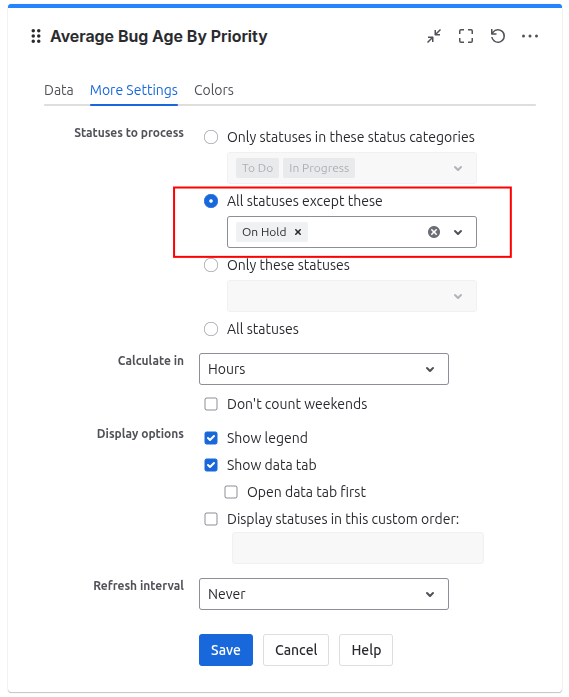Click the Cancel button
569x697 pixels.
(x=296, y=650)
